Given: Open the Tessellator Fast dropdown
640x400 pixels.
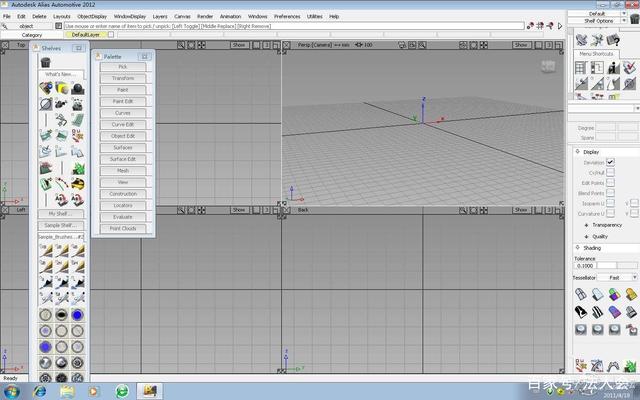Looking at the screenshot, I should [617, 278].
